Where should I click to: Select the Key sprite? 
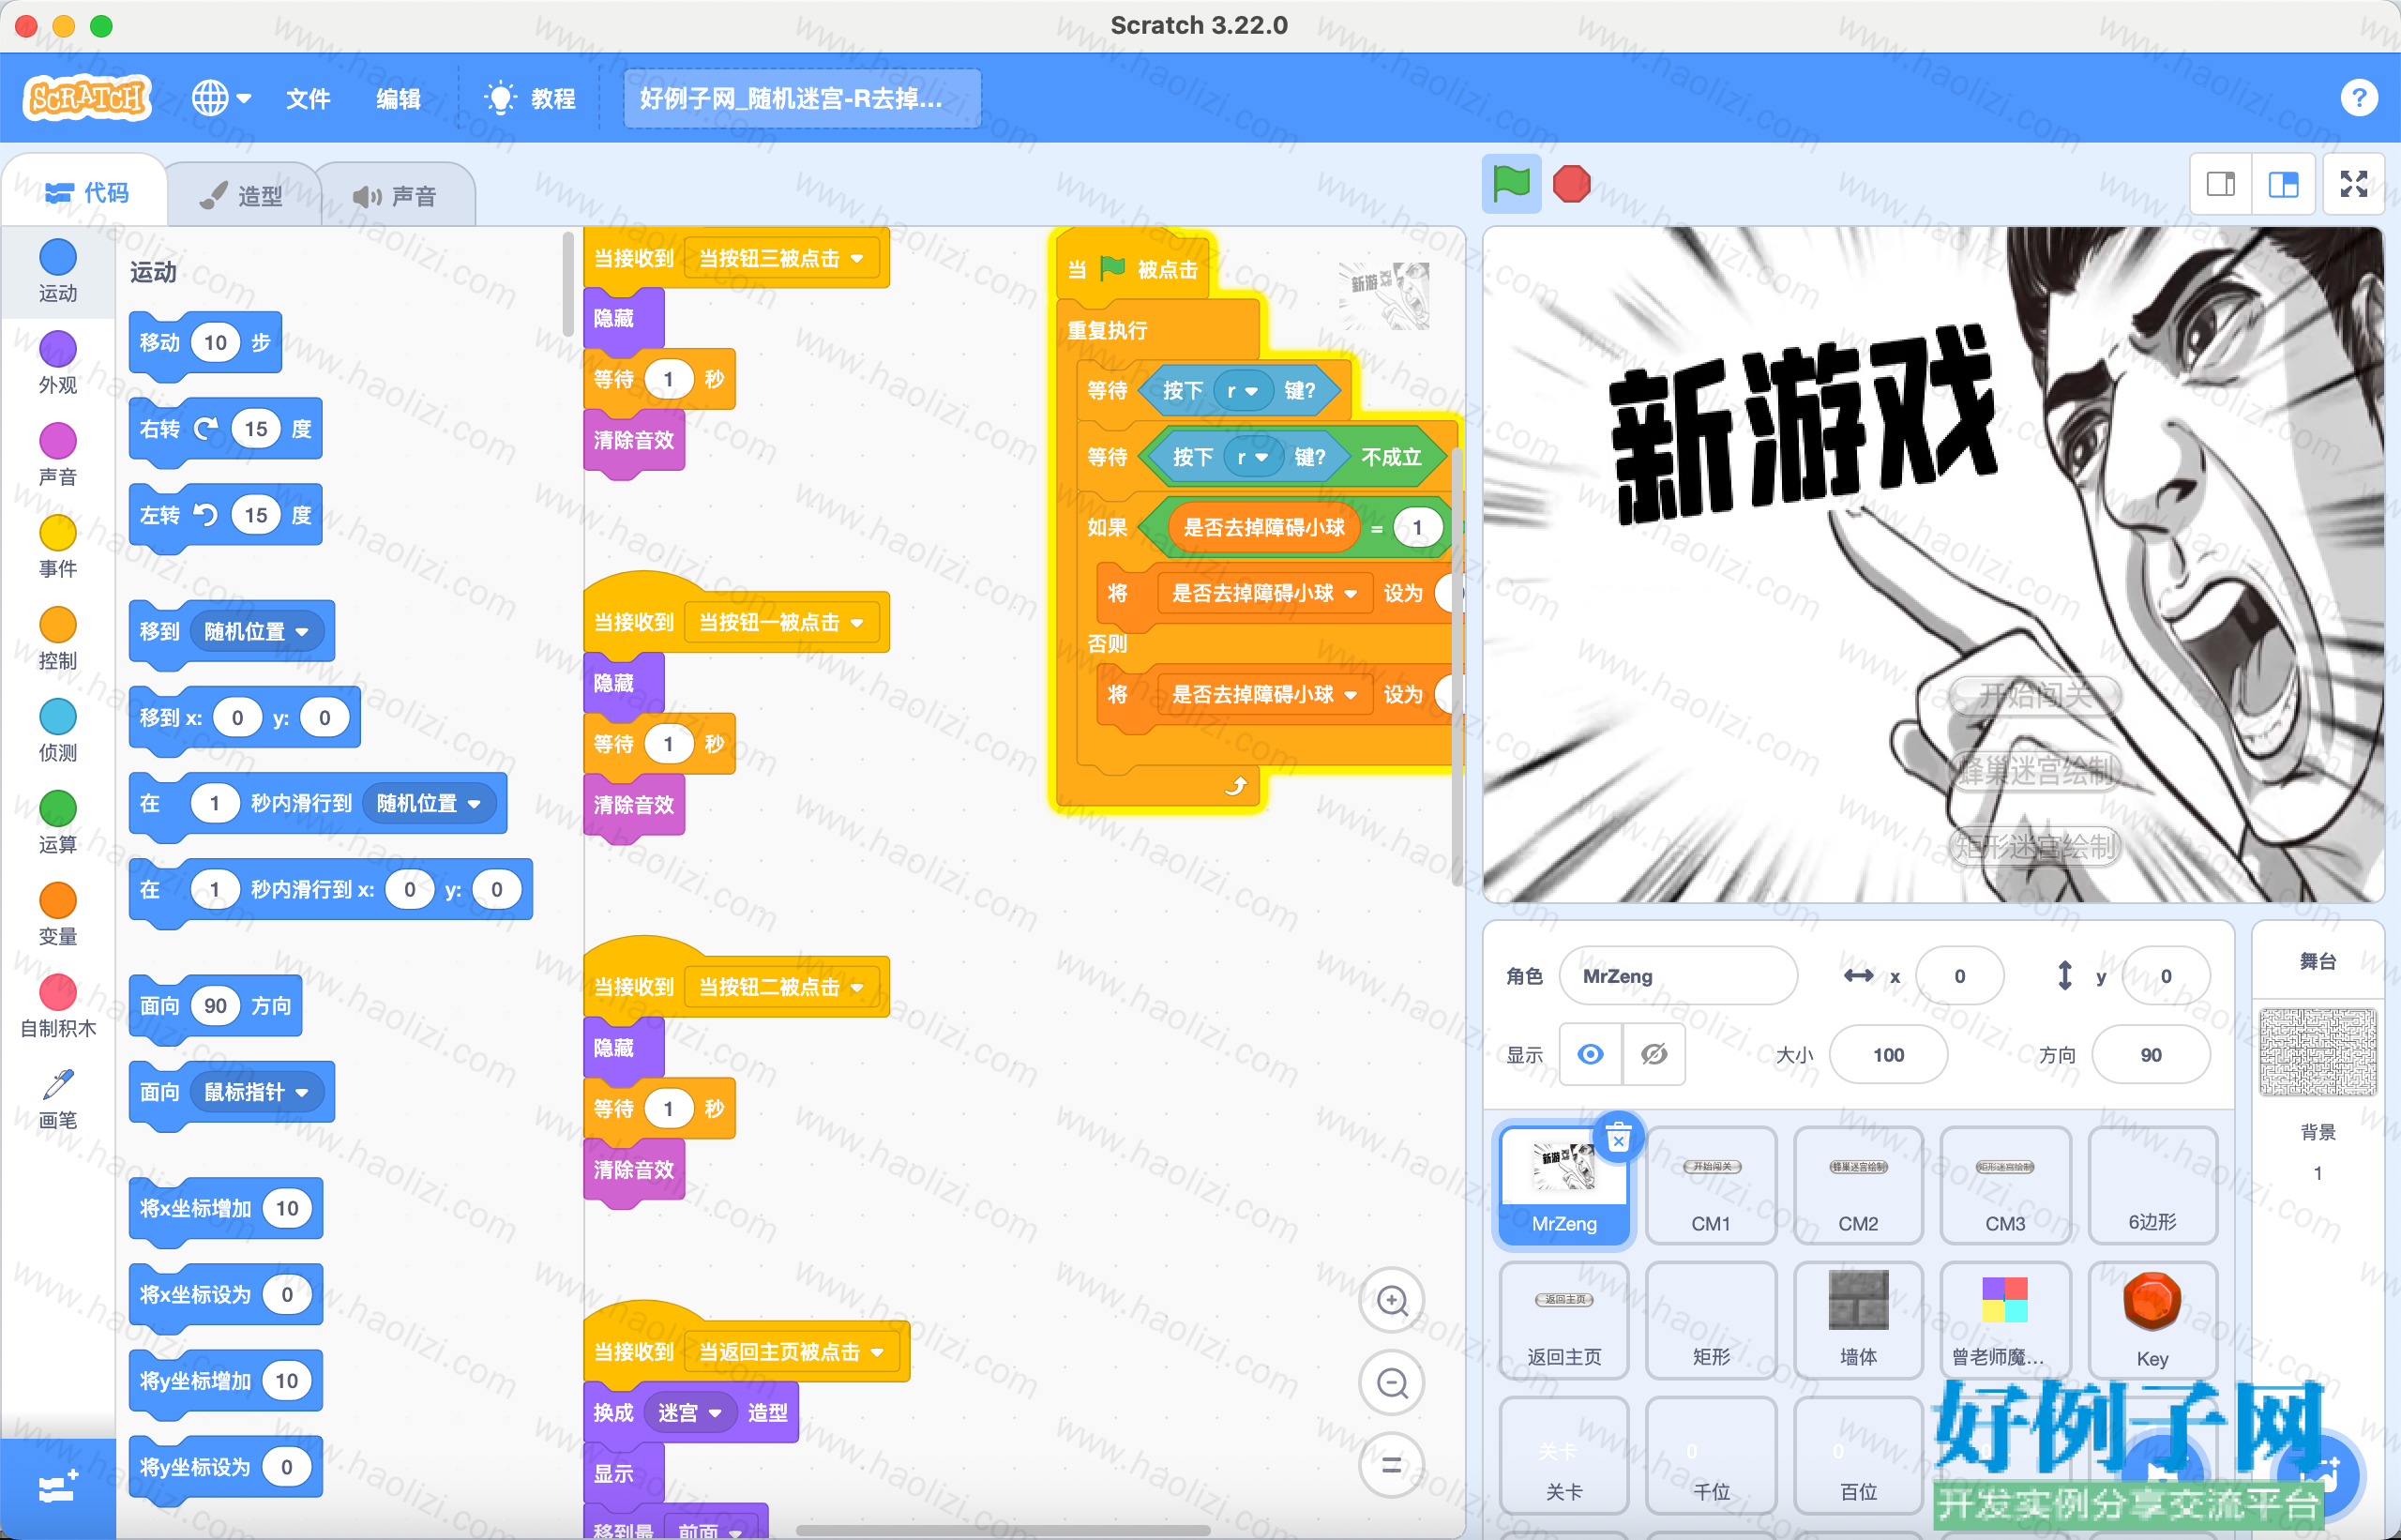click(x=2152, y=1320)
